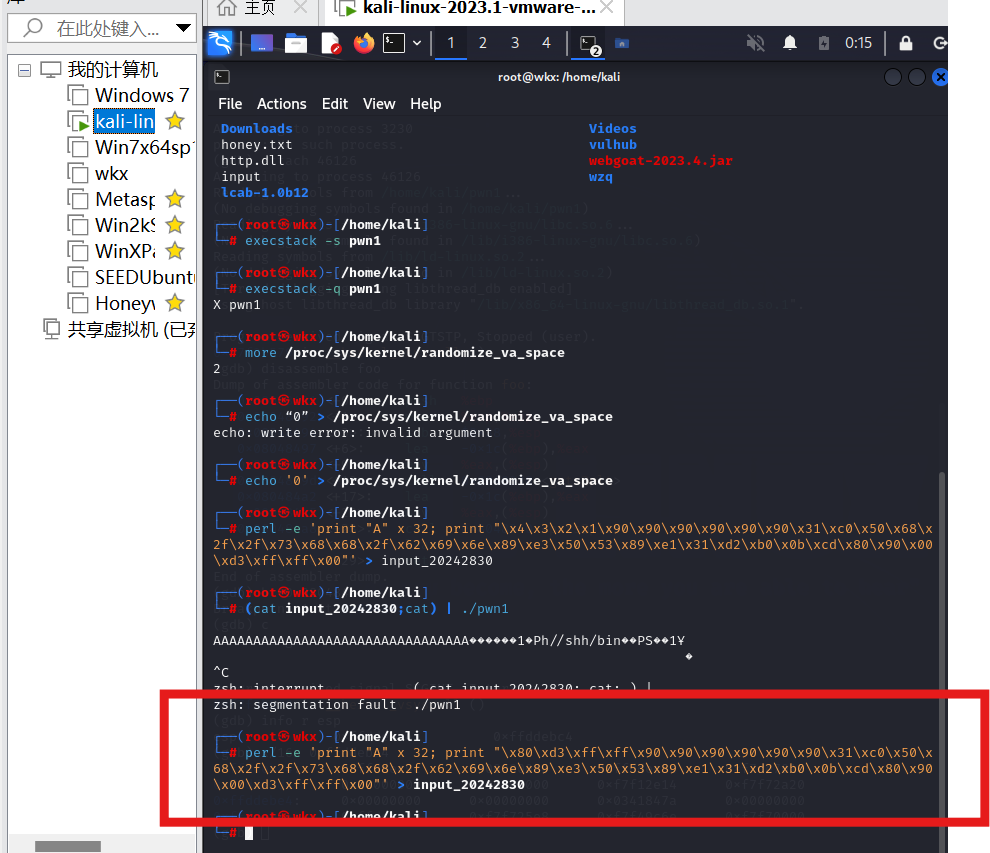990x853 pixels.
Task: Maximize the terminal with second round button
Action: [917, 77]
